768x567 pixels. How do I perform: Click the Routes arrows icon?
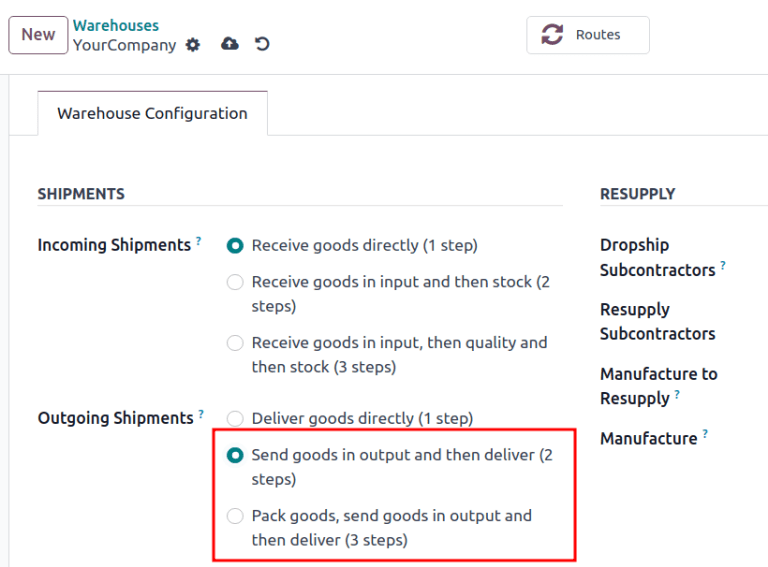pos(552,35)
